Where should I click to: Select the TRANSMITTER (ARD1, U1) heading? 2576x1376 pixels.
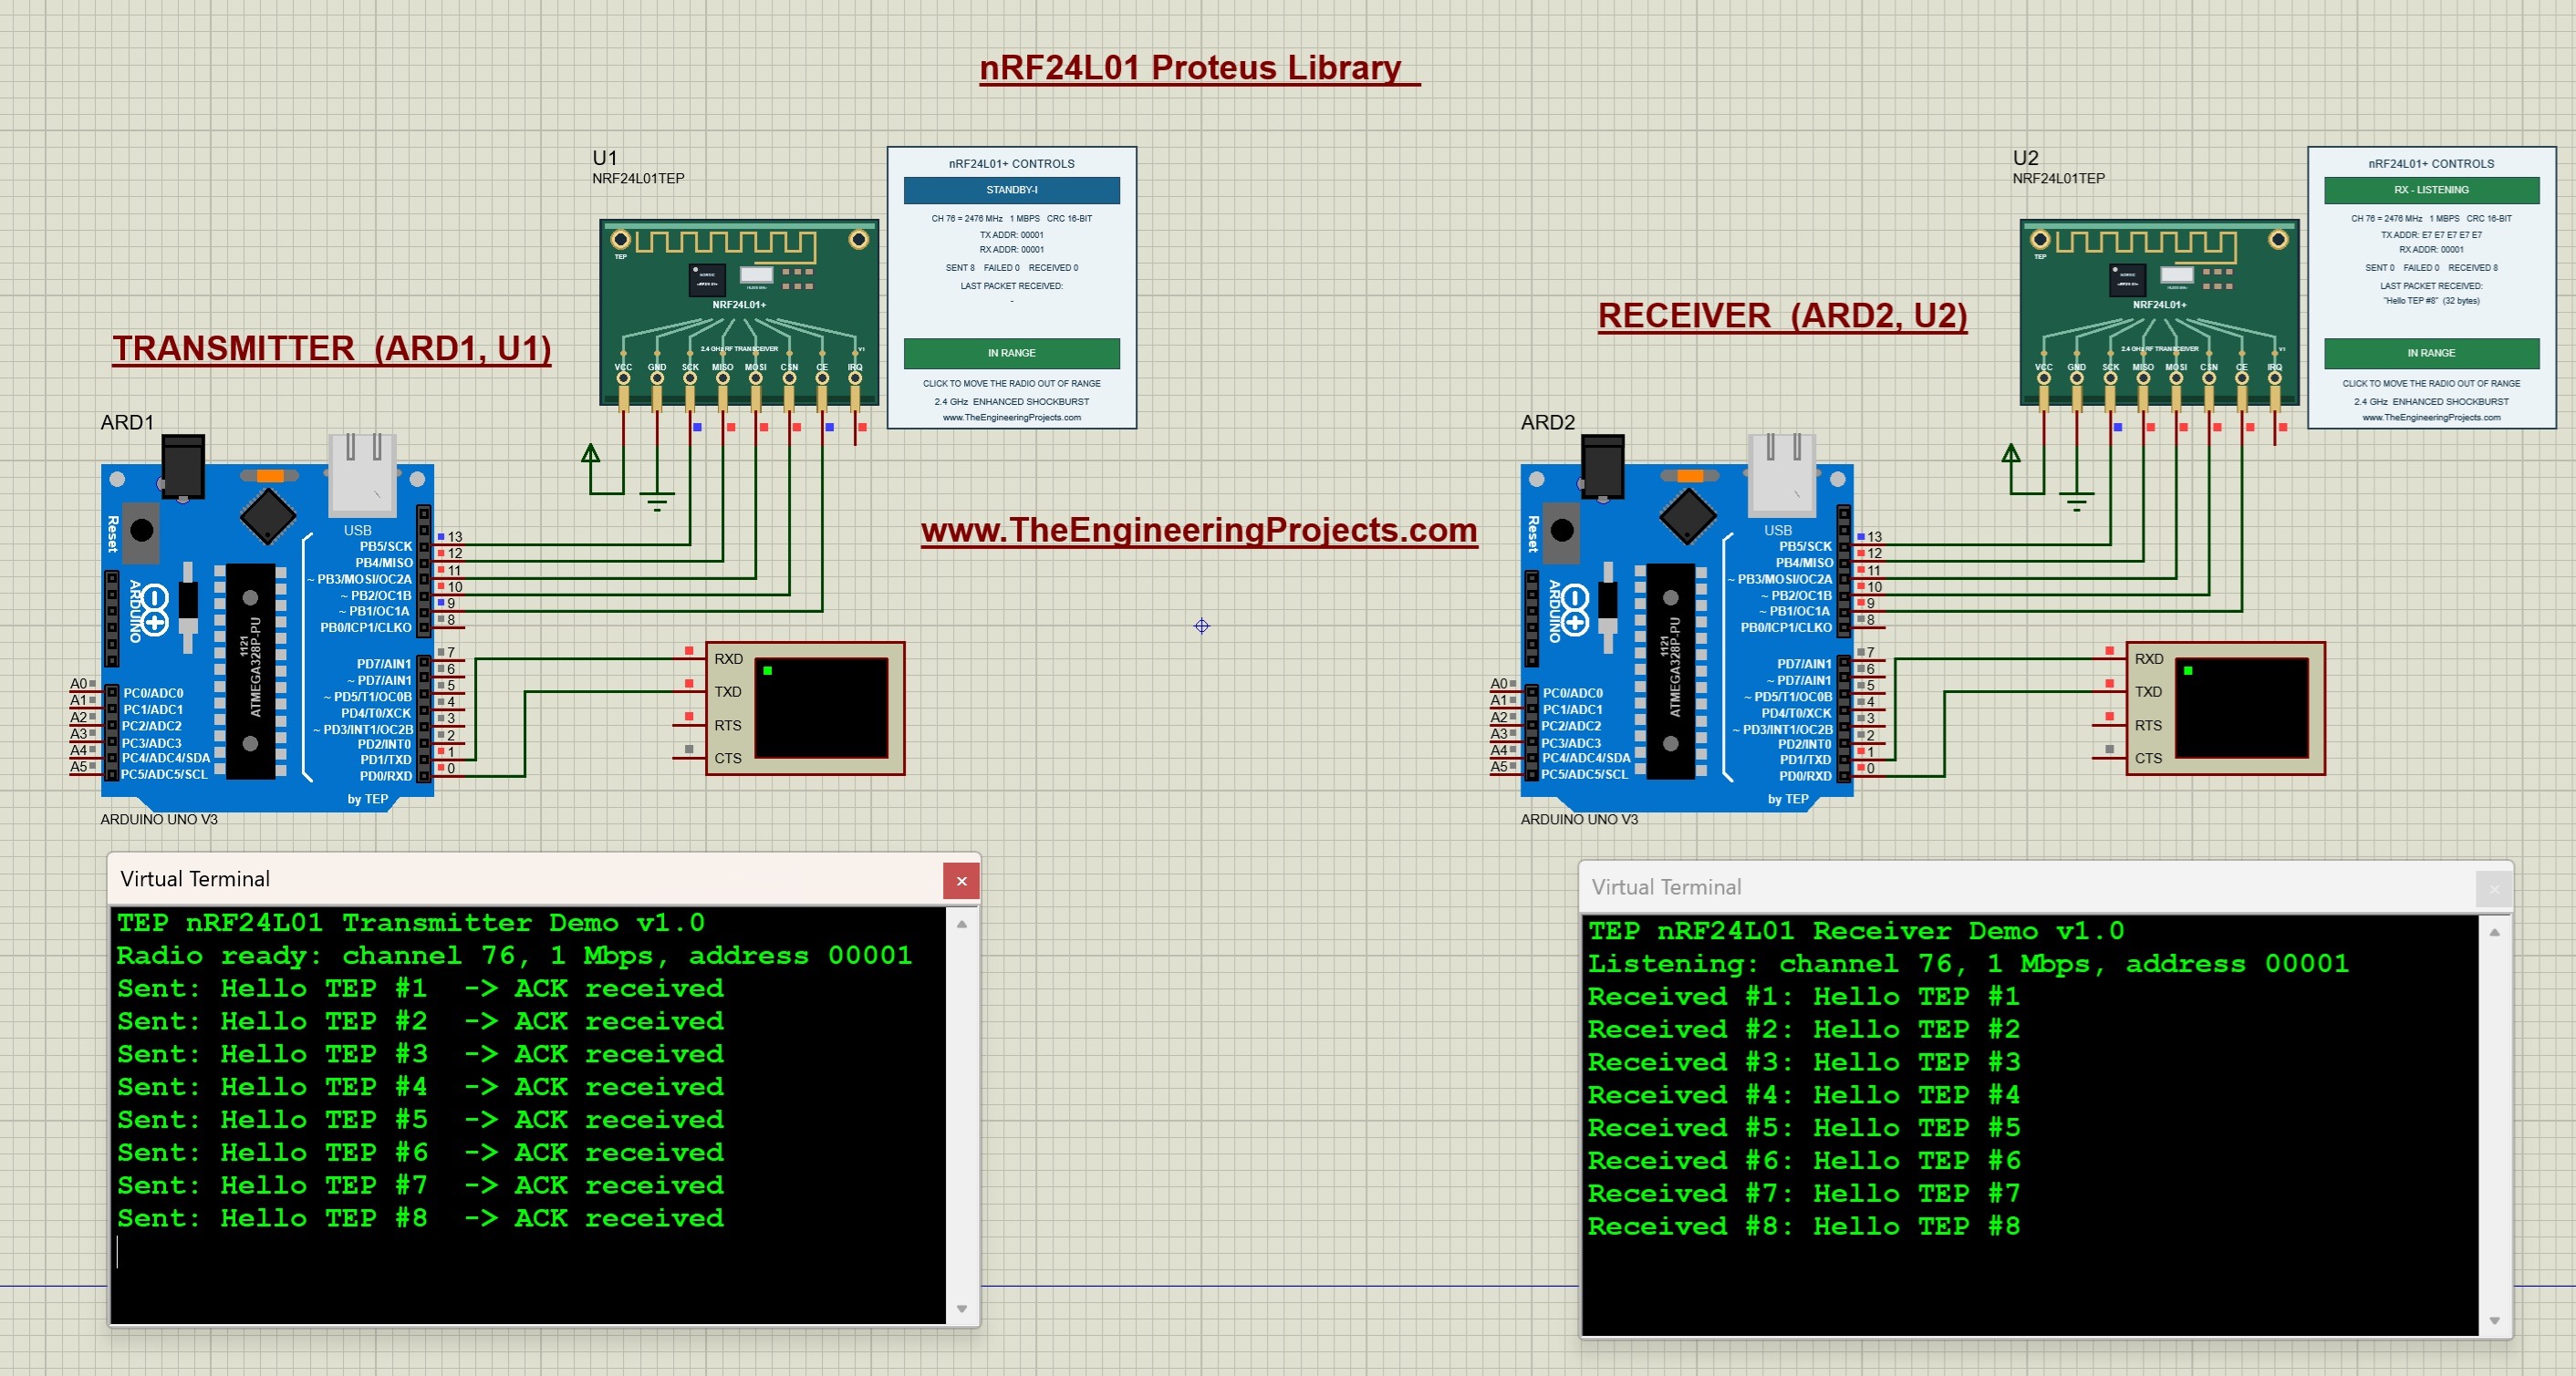tap(331, 348)
